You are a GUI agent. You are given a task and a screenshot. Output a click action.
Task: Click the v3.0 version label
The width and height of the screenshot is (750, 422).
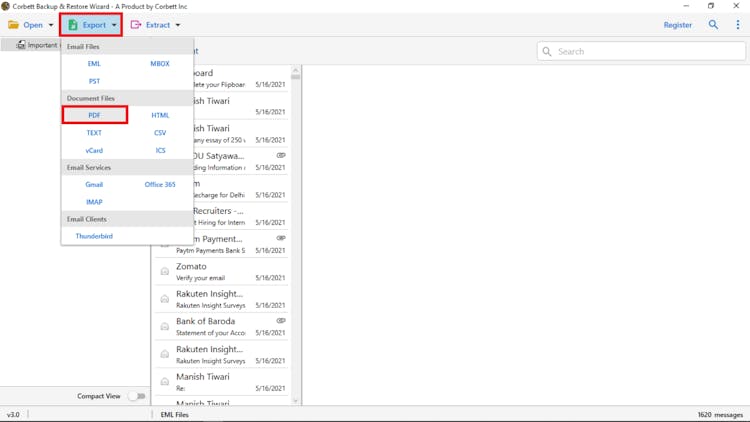pos(13,415)
